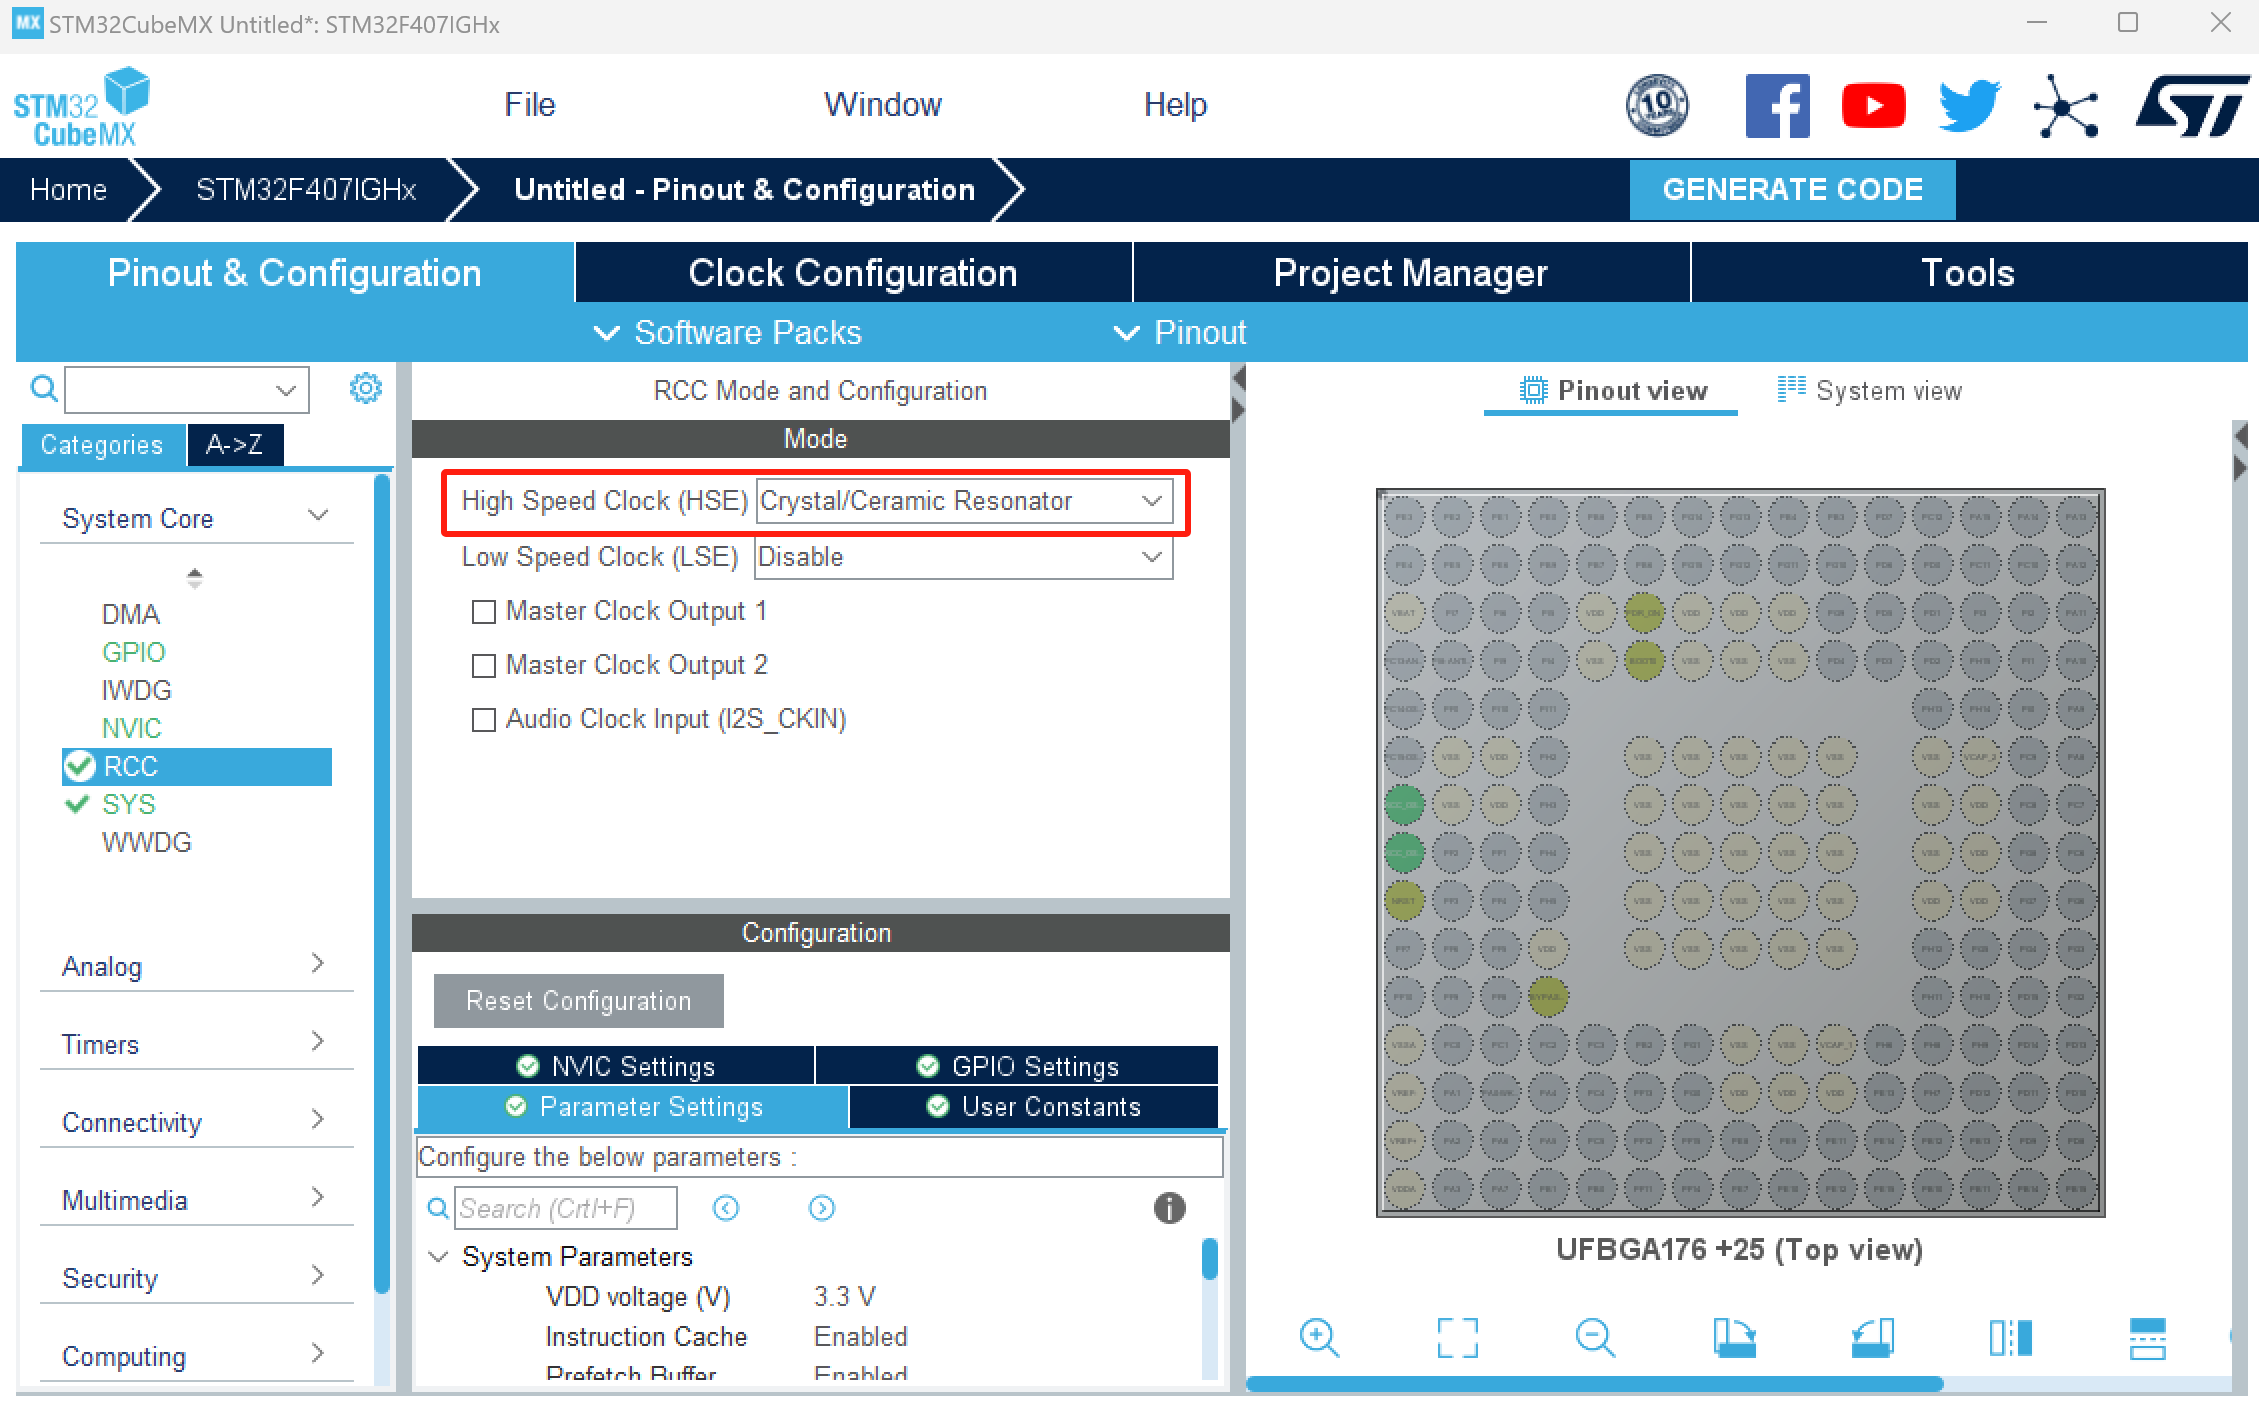
Task: Open the categories settings gear
Action: pos(365,388)
